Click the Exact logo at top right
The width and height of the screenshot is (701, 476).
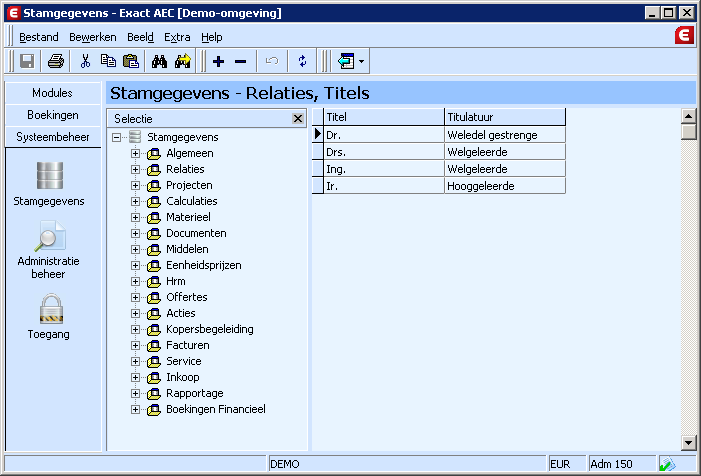(x=684, y=35)
